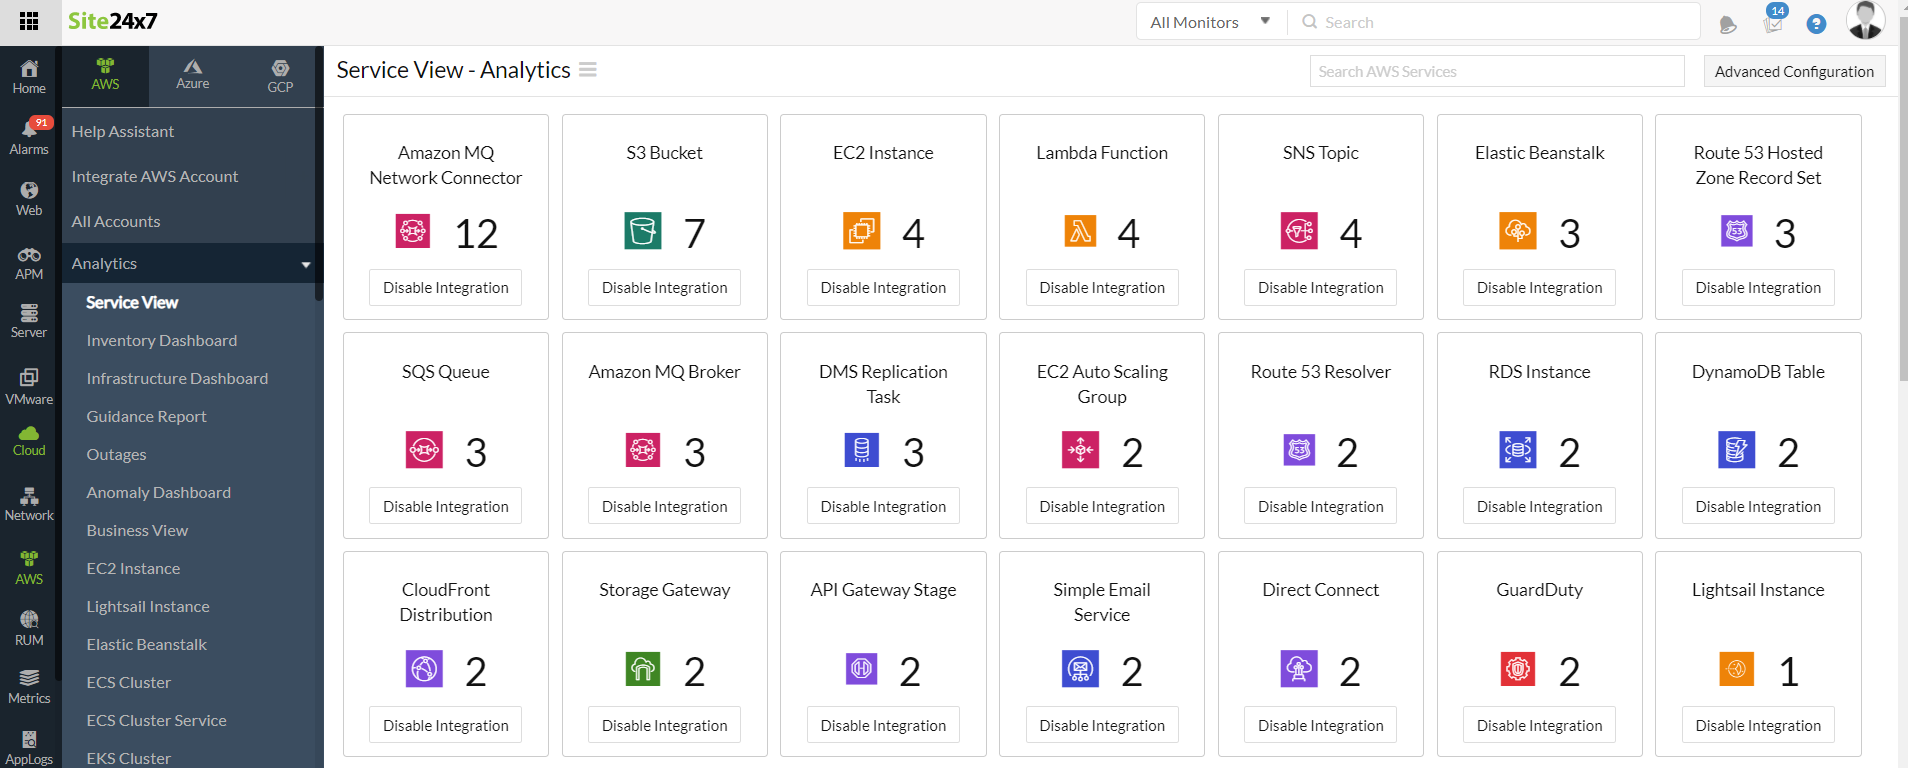Click the Lambda Function service icon
1908x768 pixels.
tap(1080, 231)
